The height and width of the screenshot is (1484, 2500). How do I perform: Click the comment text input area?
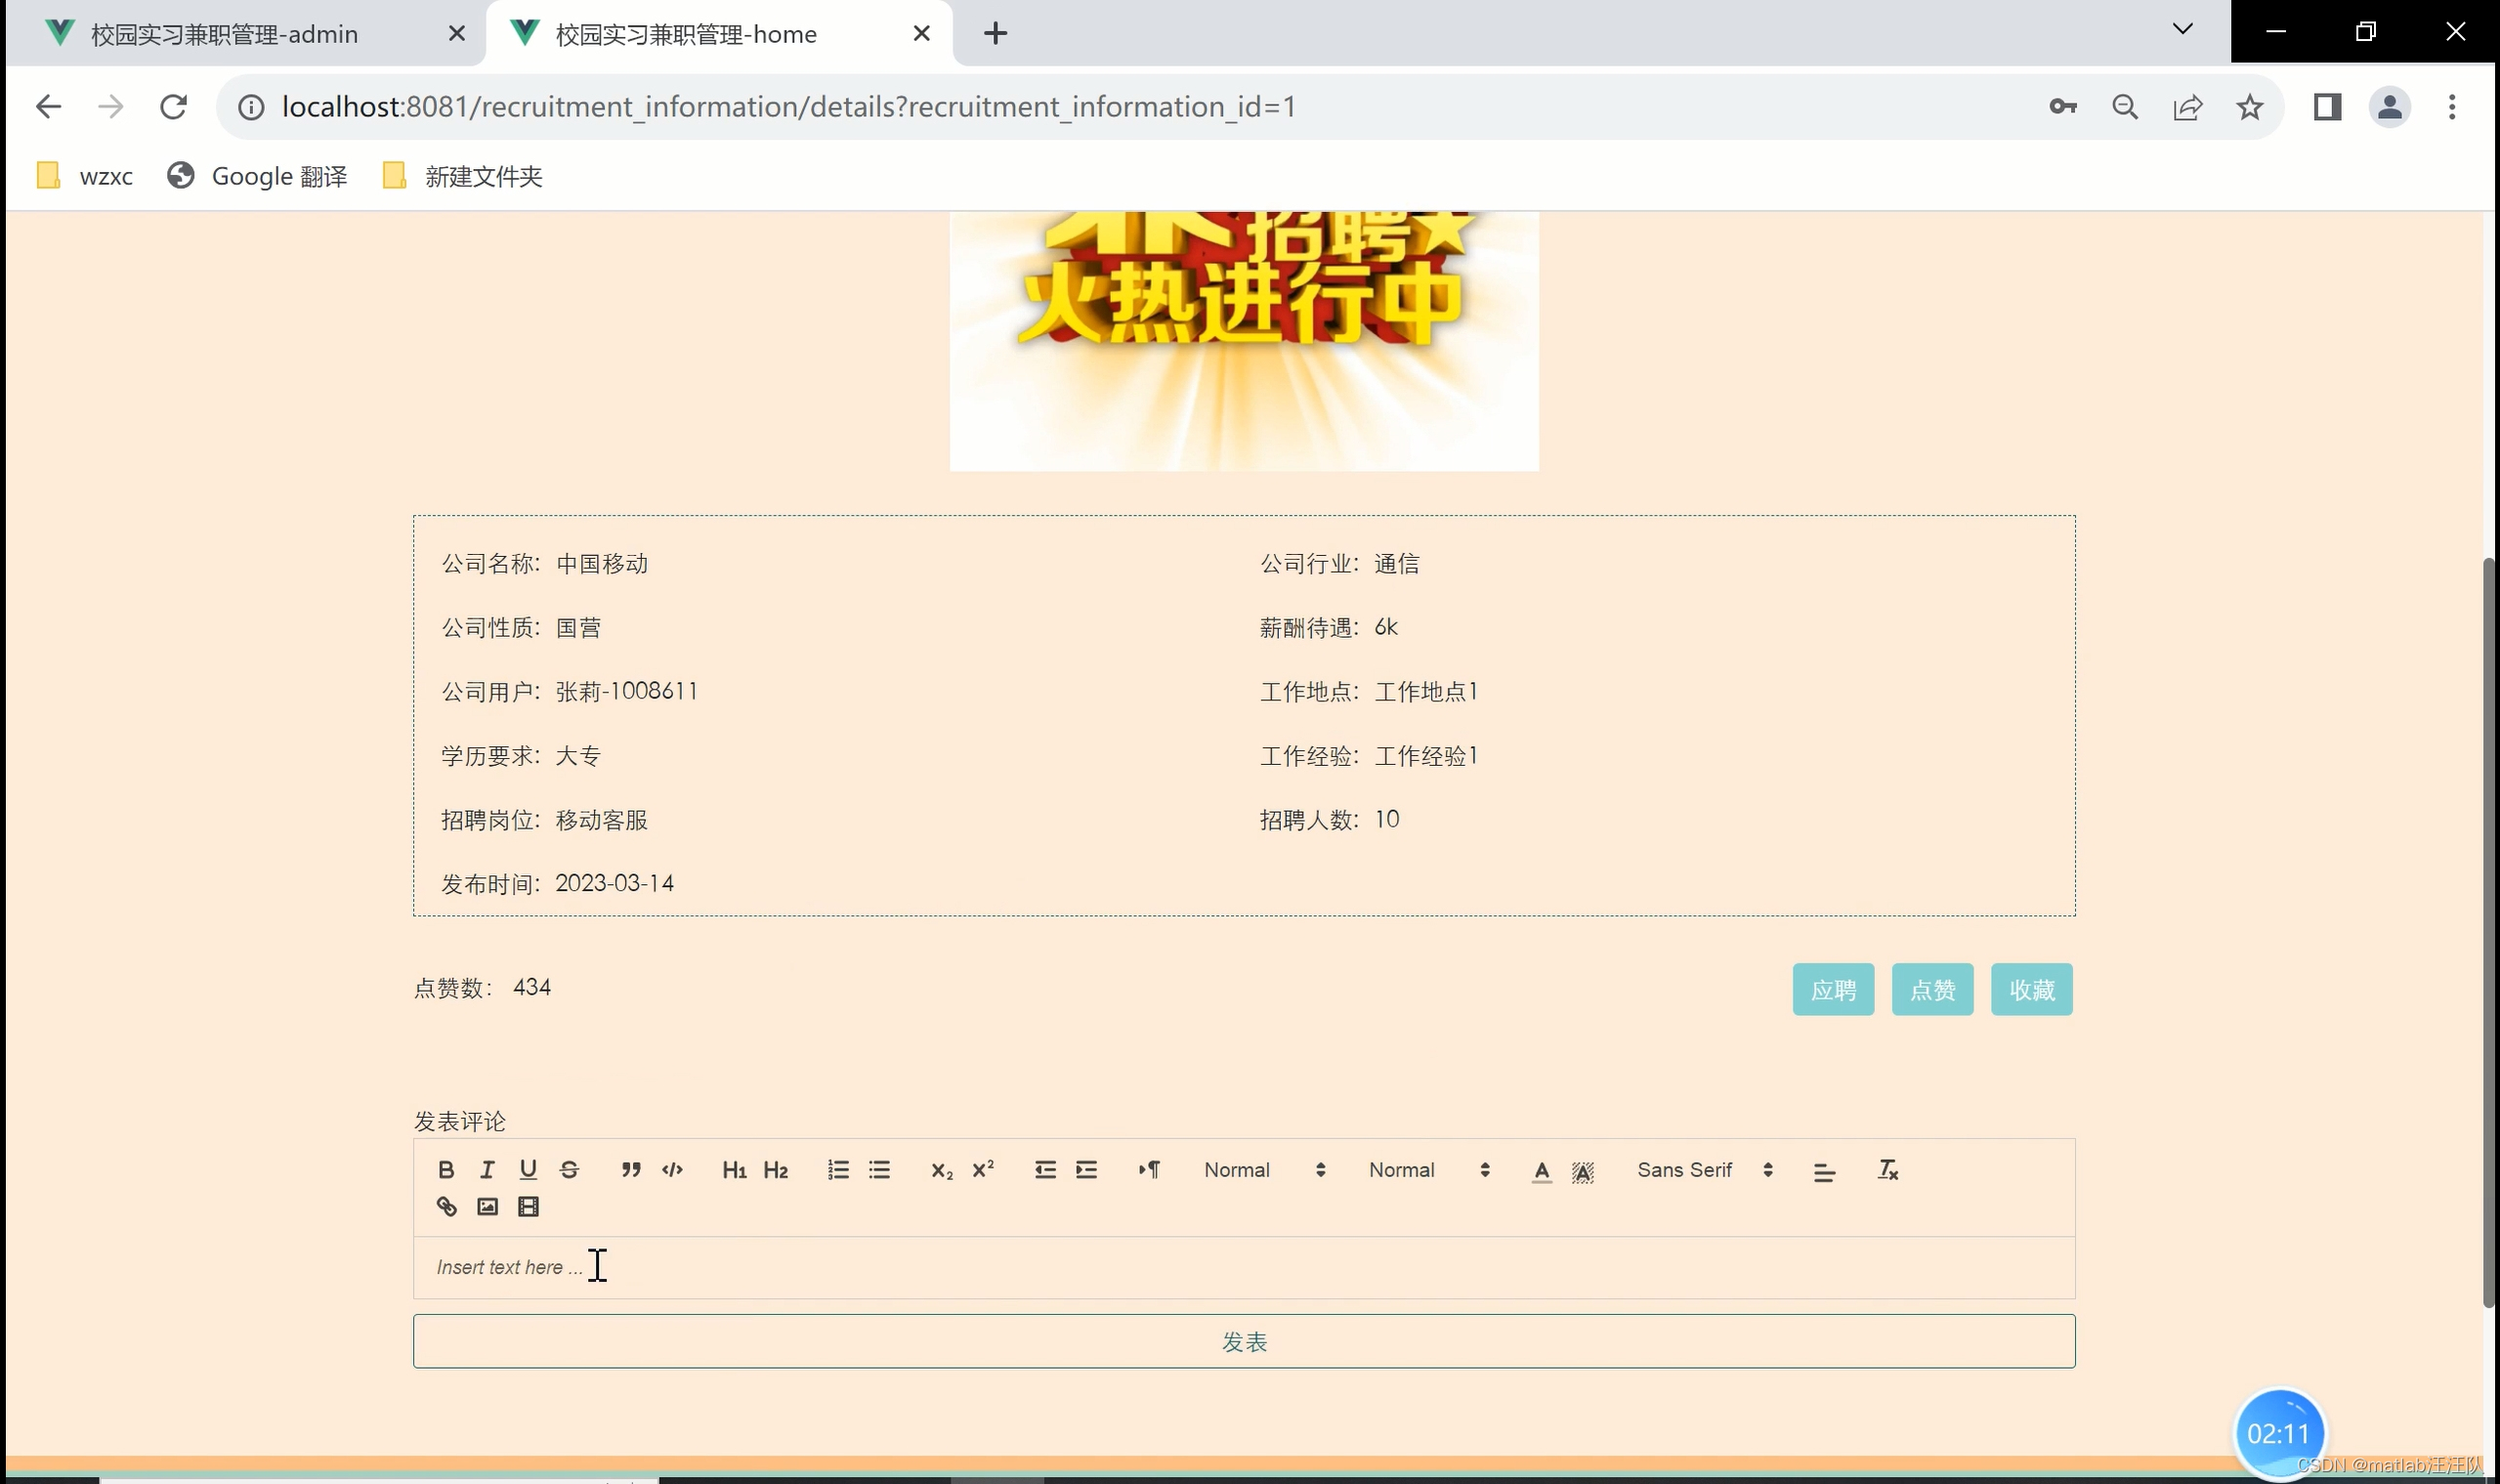1243,1267
